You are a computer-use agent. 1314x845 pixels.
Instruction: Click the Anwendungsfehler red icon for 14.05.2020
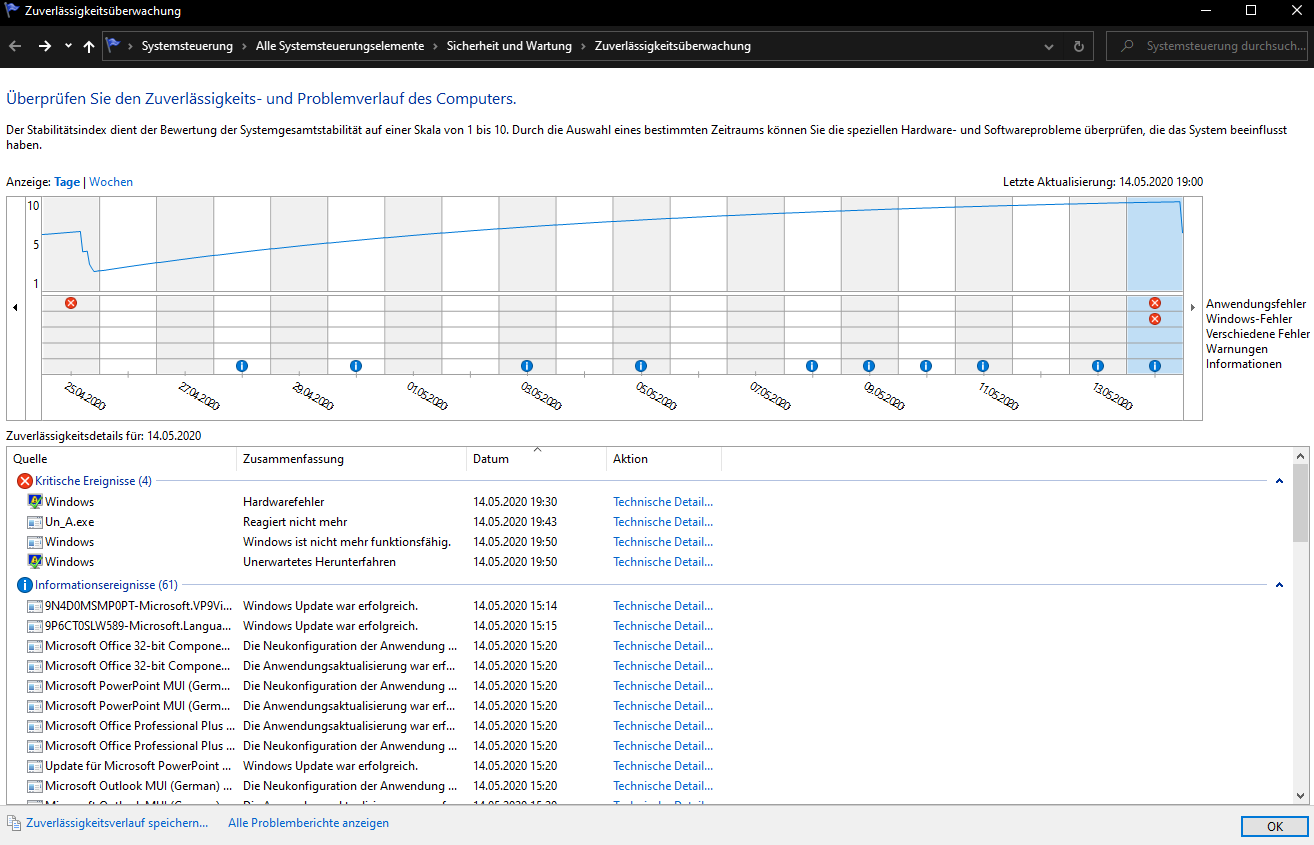click(x=1155, y=303)
